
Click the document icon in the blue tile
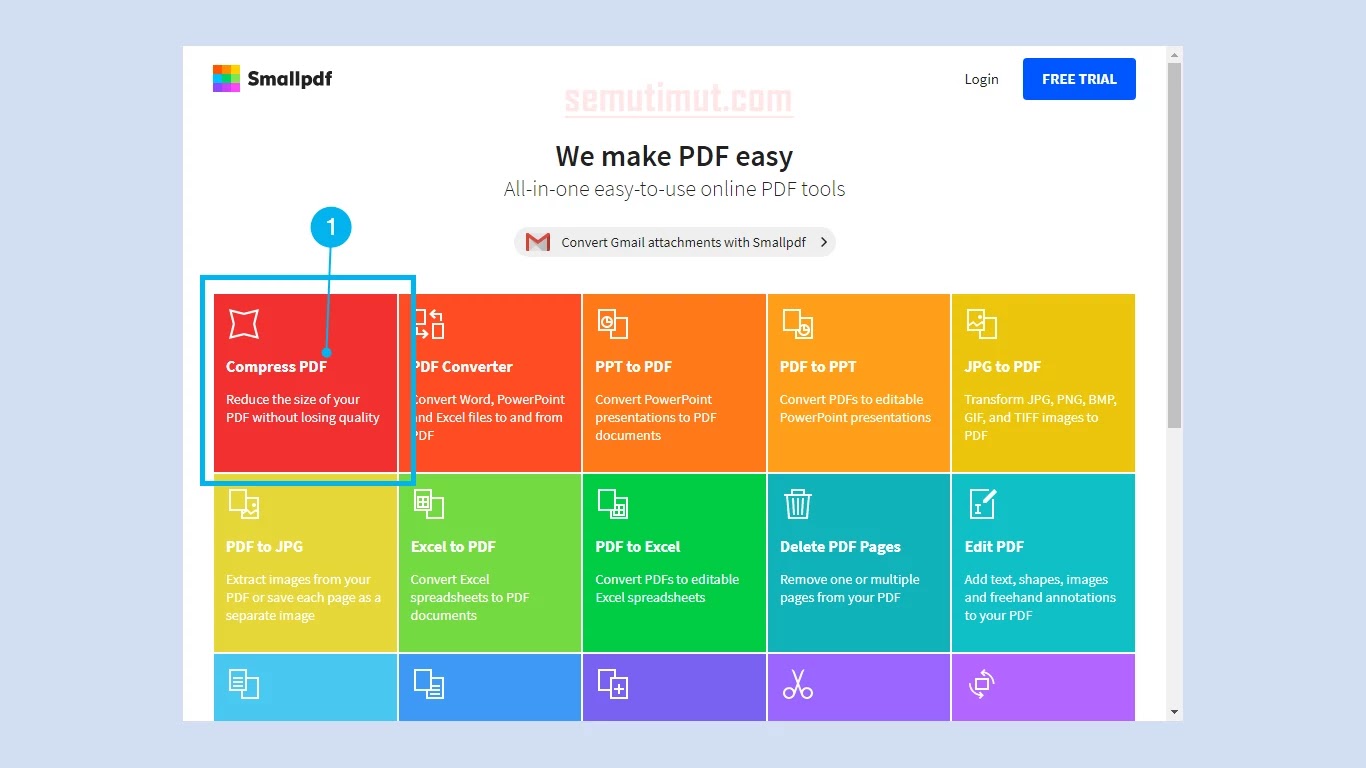pos(429,684)
